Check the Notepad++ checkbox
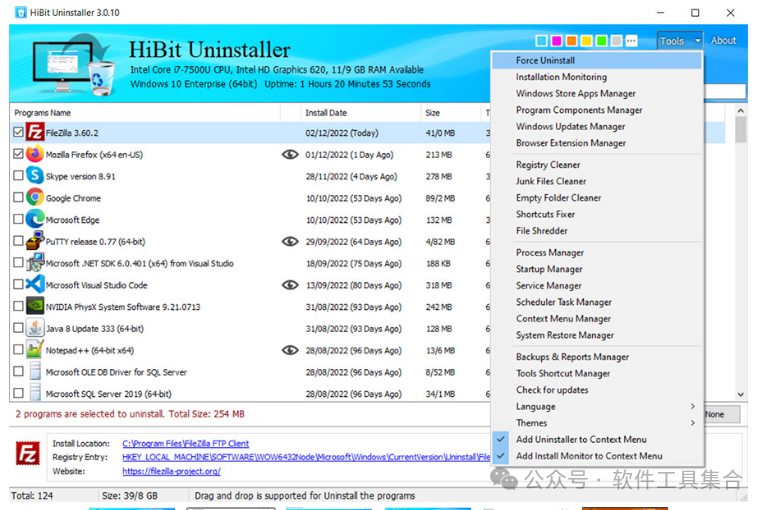 tap(18, 350)
